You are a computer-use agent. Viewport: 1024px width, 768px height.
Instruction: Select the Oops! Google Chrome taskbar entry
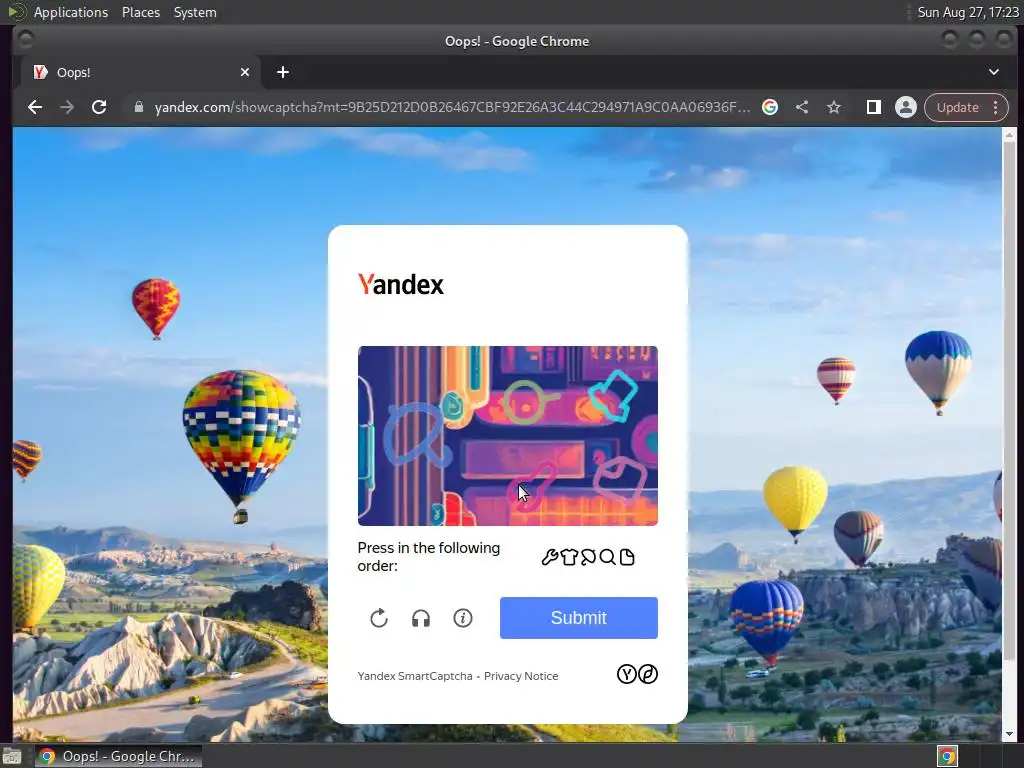point(118,756)
